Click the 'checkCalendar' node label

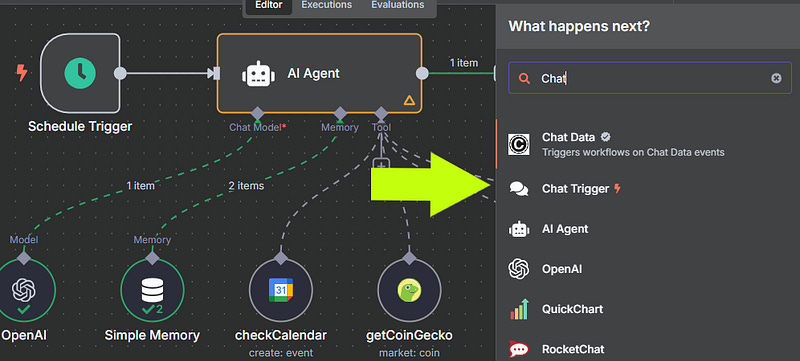(281, 336)
